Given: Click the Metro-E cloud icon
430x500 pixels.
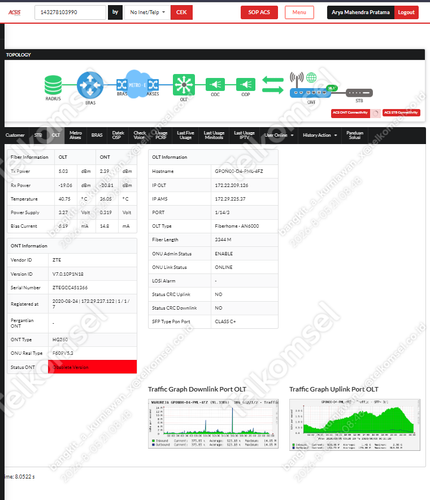Looking at the screenshot, I should 137,84.
